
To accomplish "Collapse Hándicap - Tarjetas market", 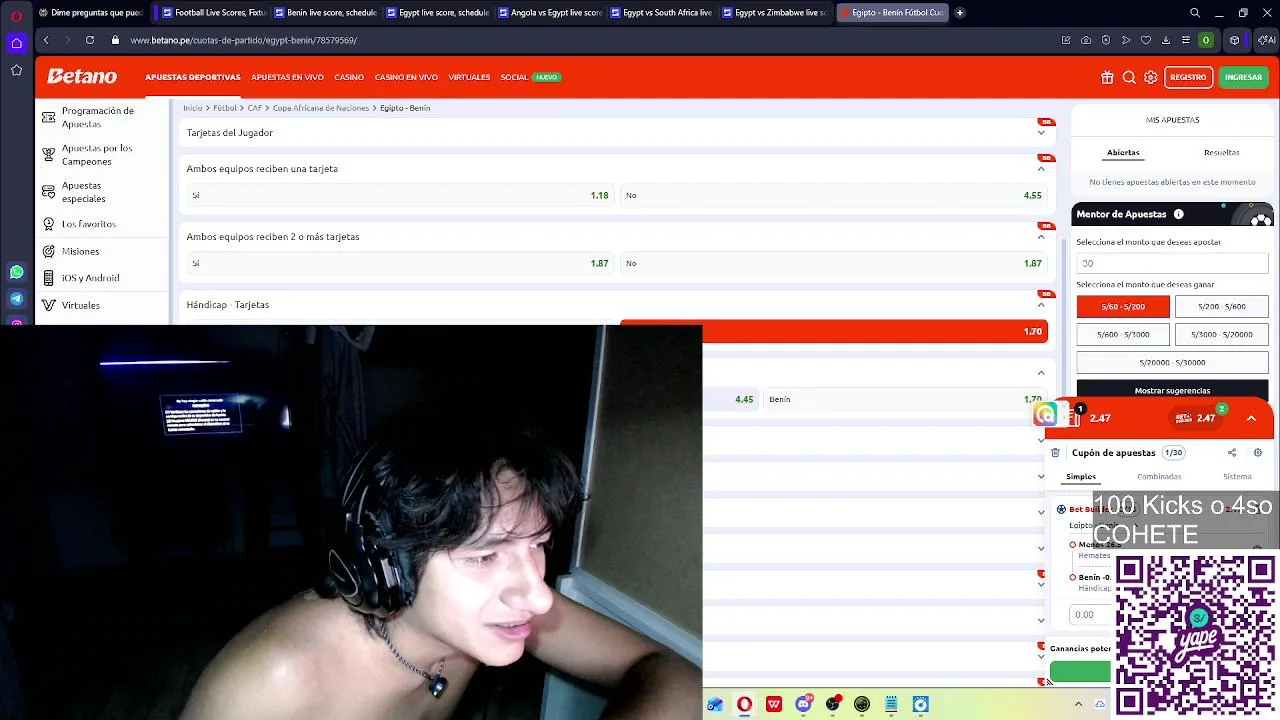I will point(1041,305).
